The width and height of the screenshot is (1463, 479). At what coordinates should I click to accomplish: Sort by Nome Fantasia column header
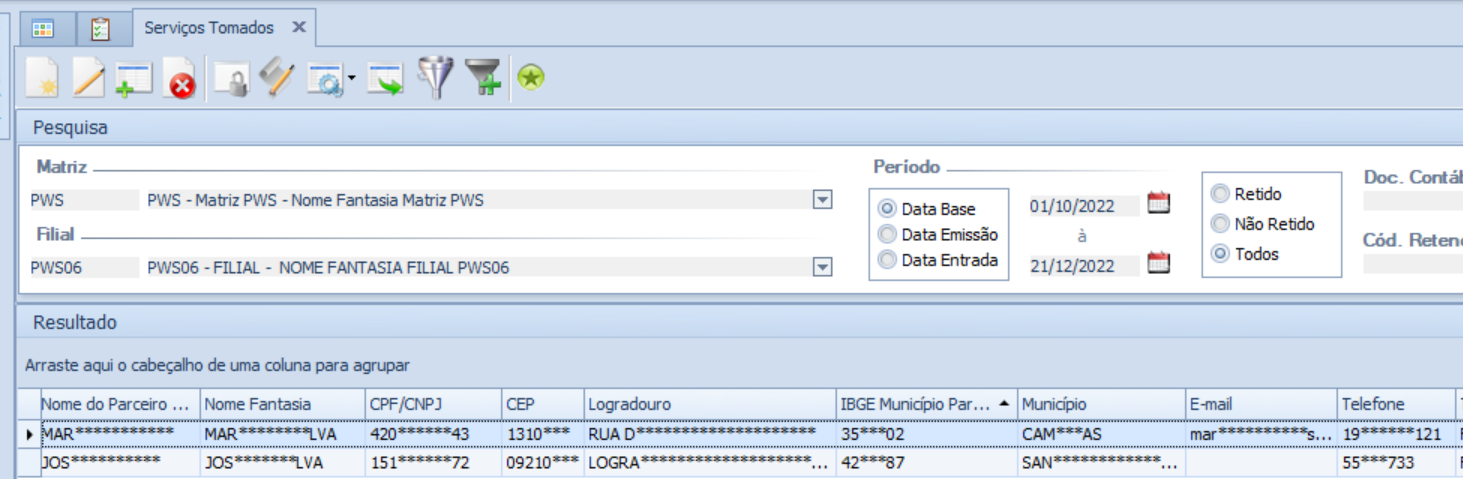[283, 404]
